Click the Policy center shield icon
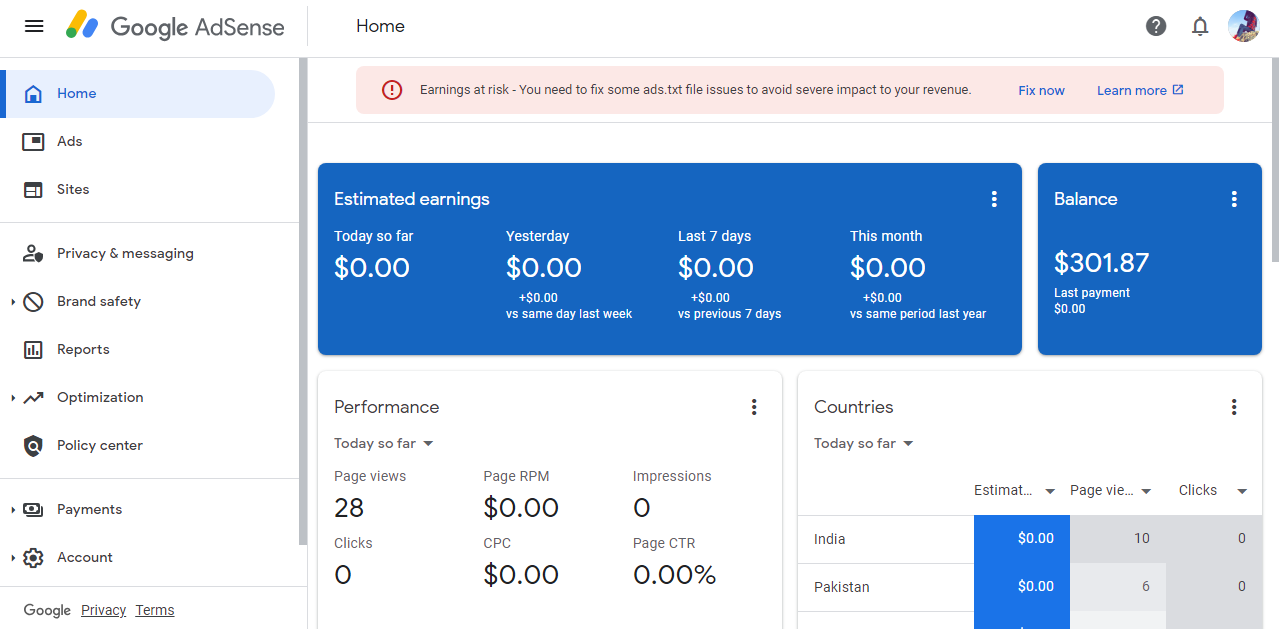The width and height of the screenshot is (1279, 629). coord(33,445)
